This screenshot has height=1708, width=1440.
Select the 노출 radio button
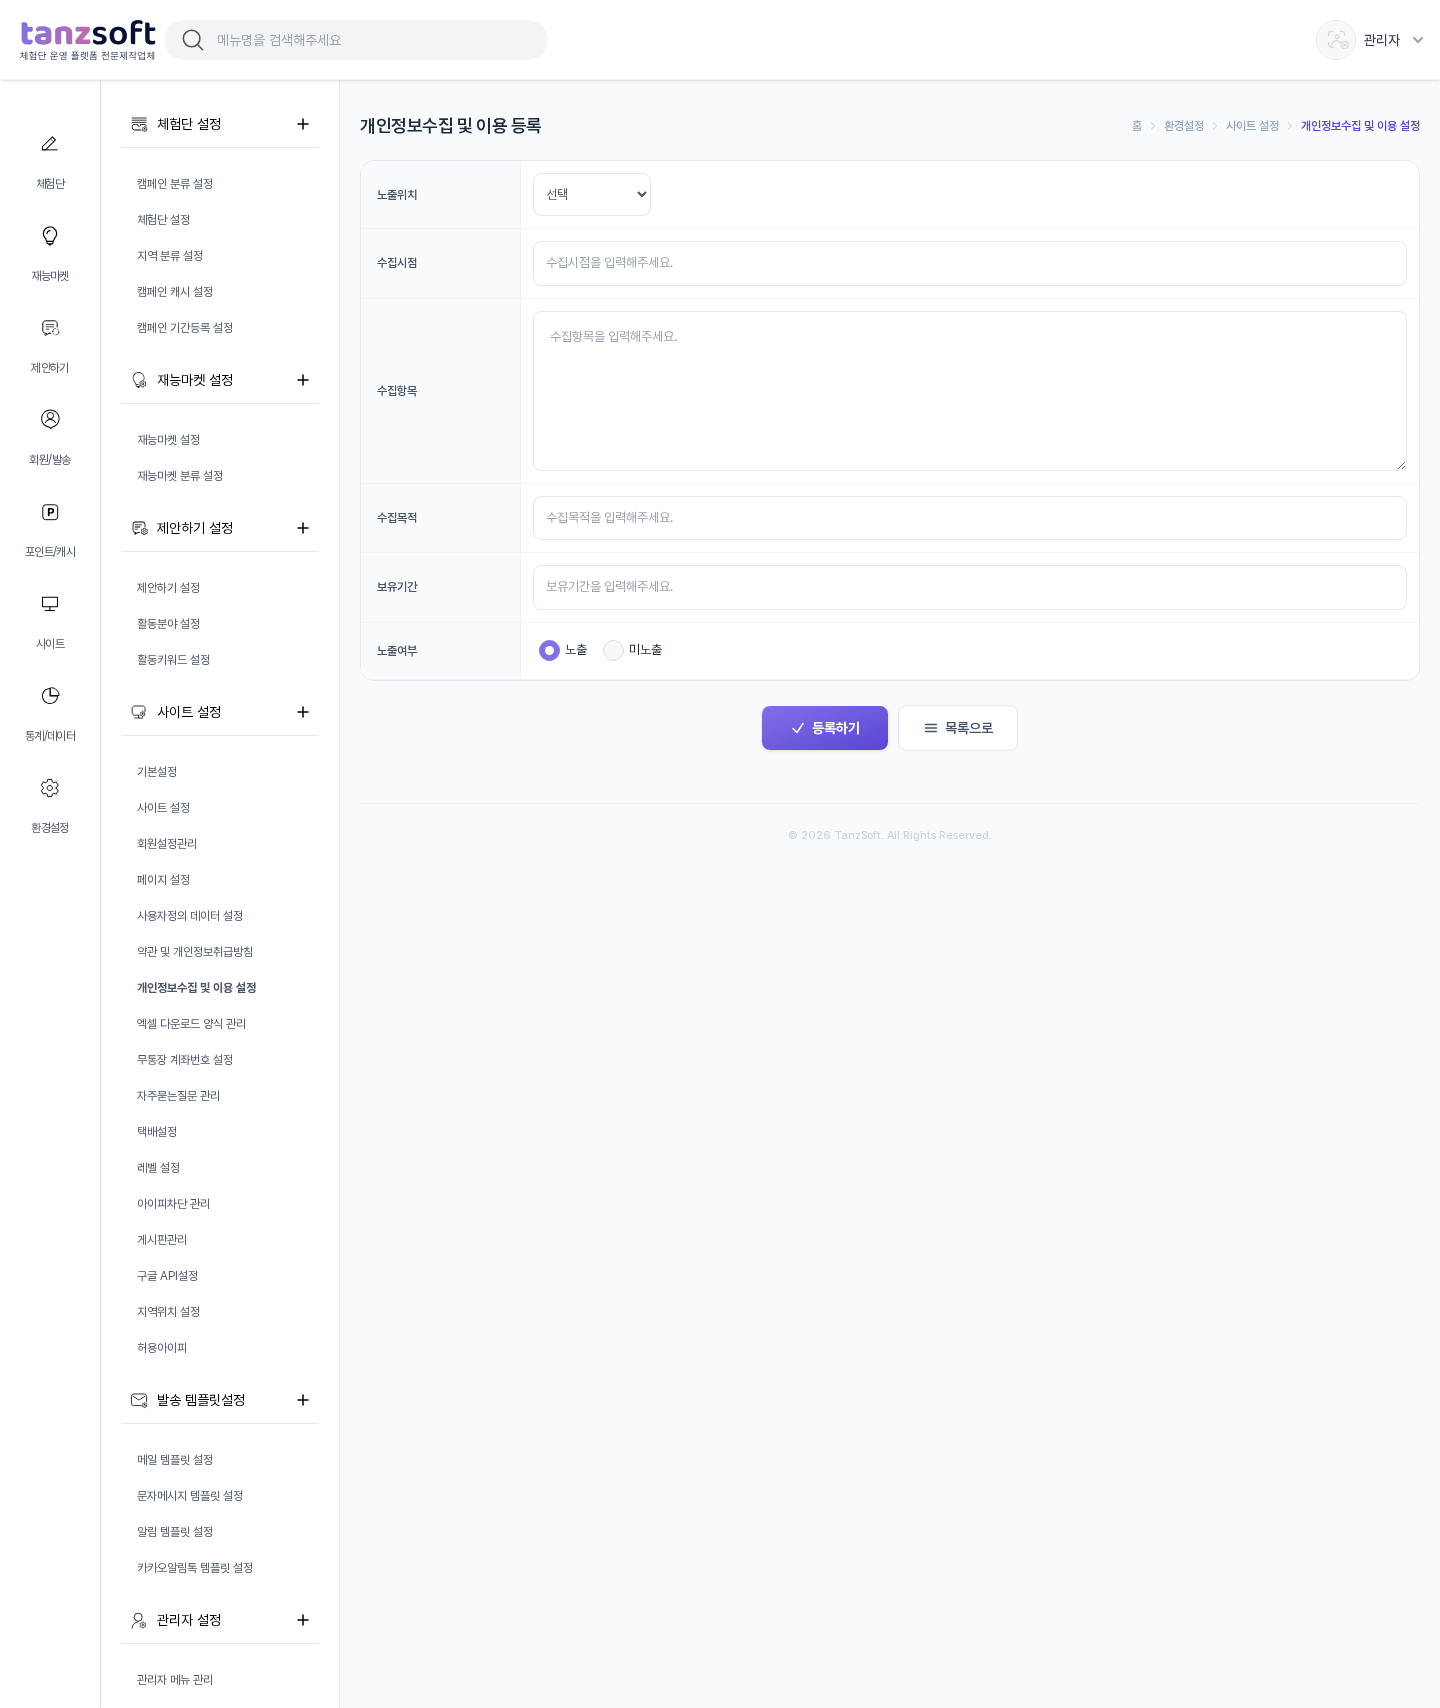point(549,650)
